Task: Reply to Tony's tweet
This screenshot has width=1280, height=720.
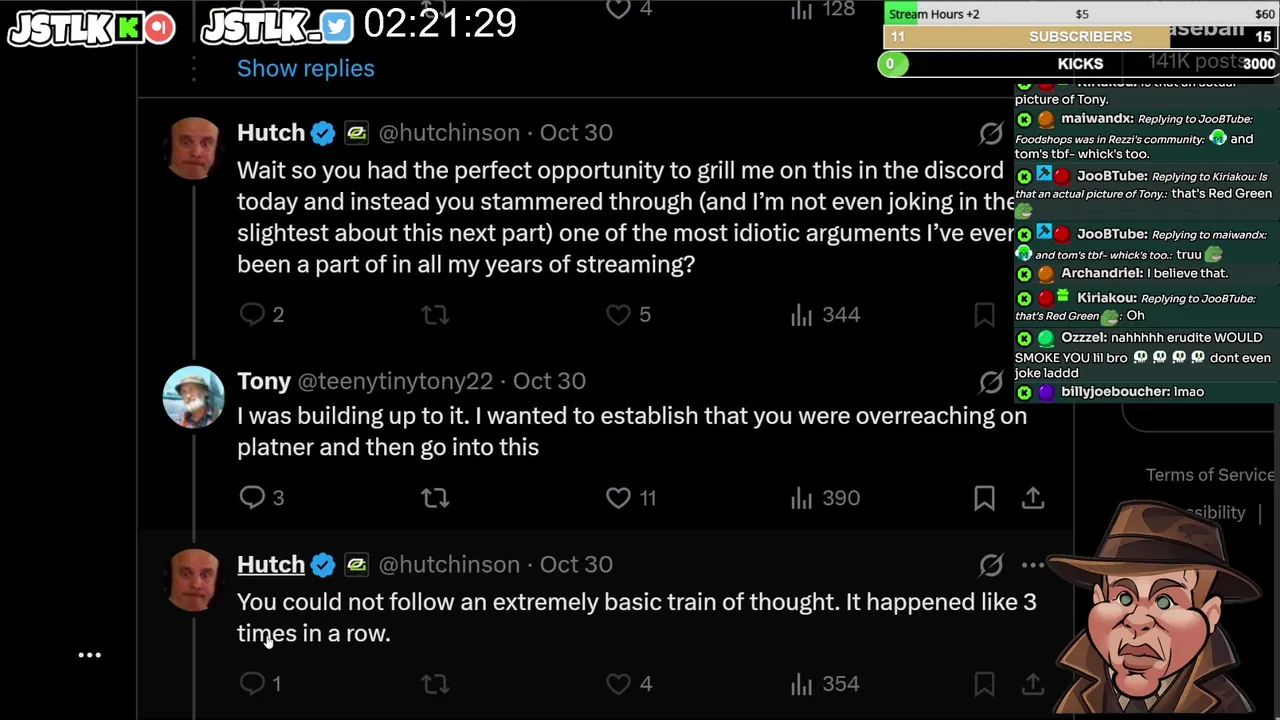Action: pos(253,497)
